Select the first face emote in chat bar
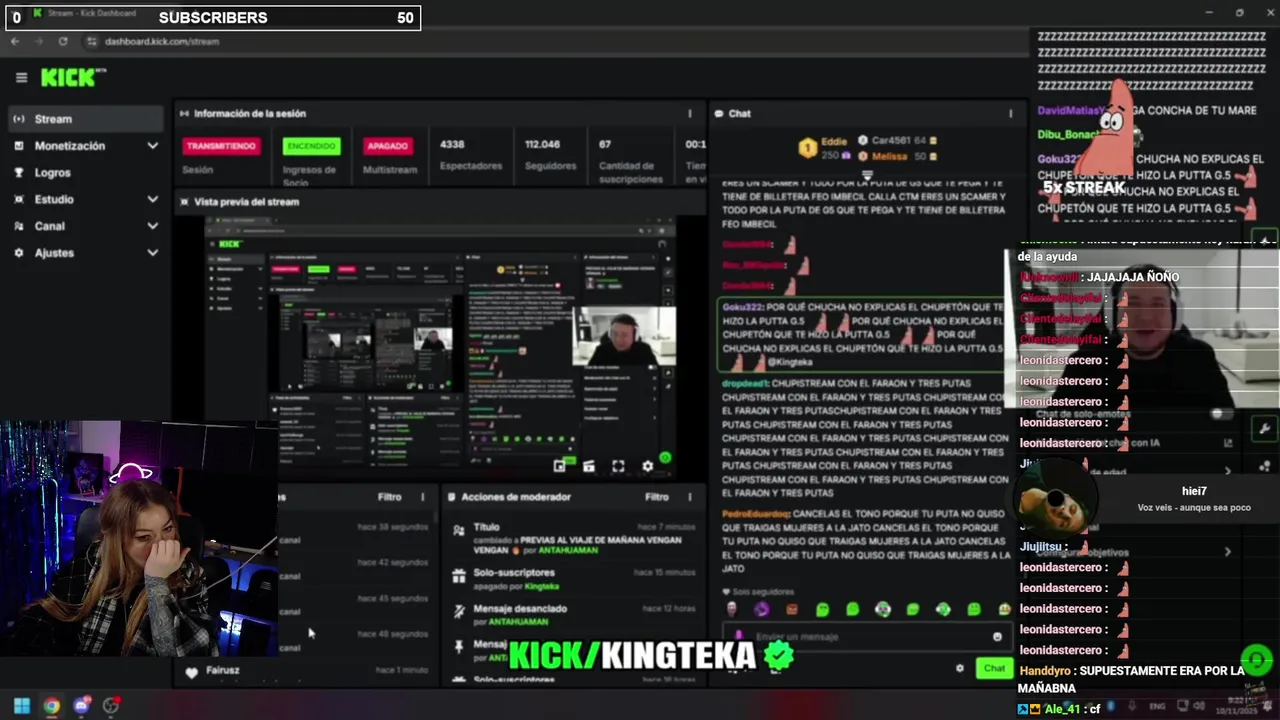The height and width of the screenshot is (720, 1280). click(731, 608)
